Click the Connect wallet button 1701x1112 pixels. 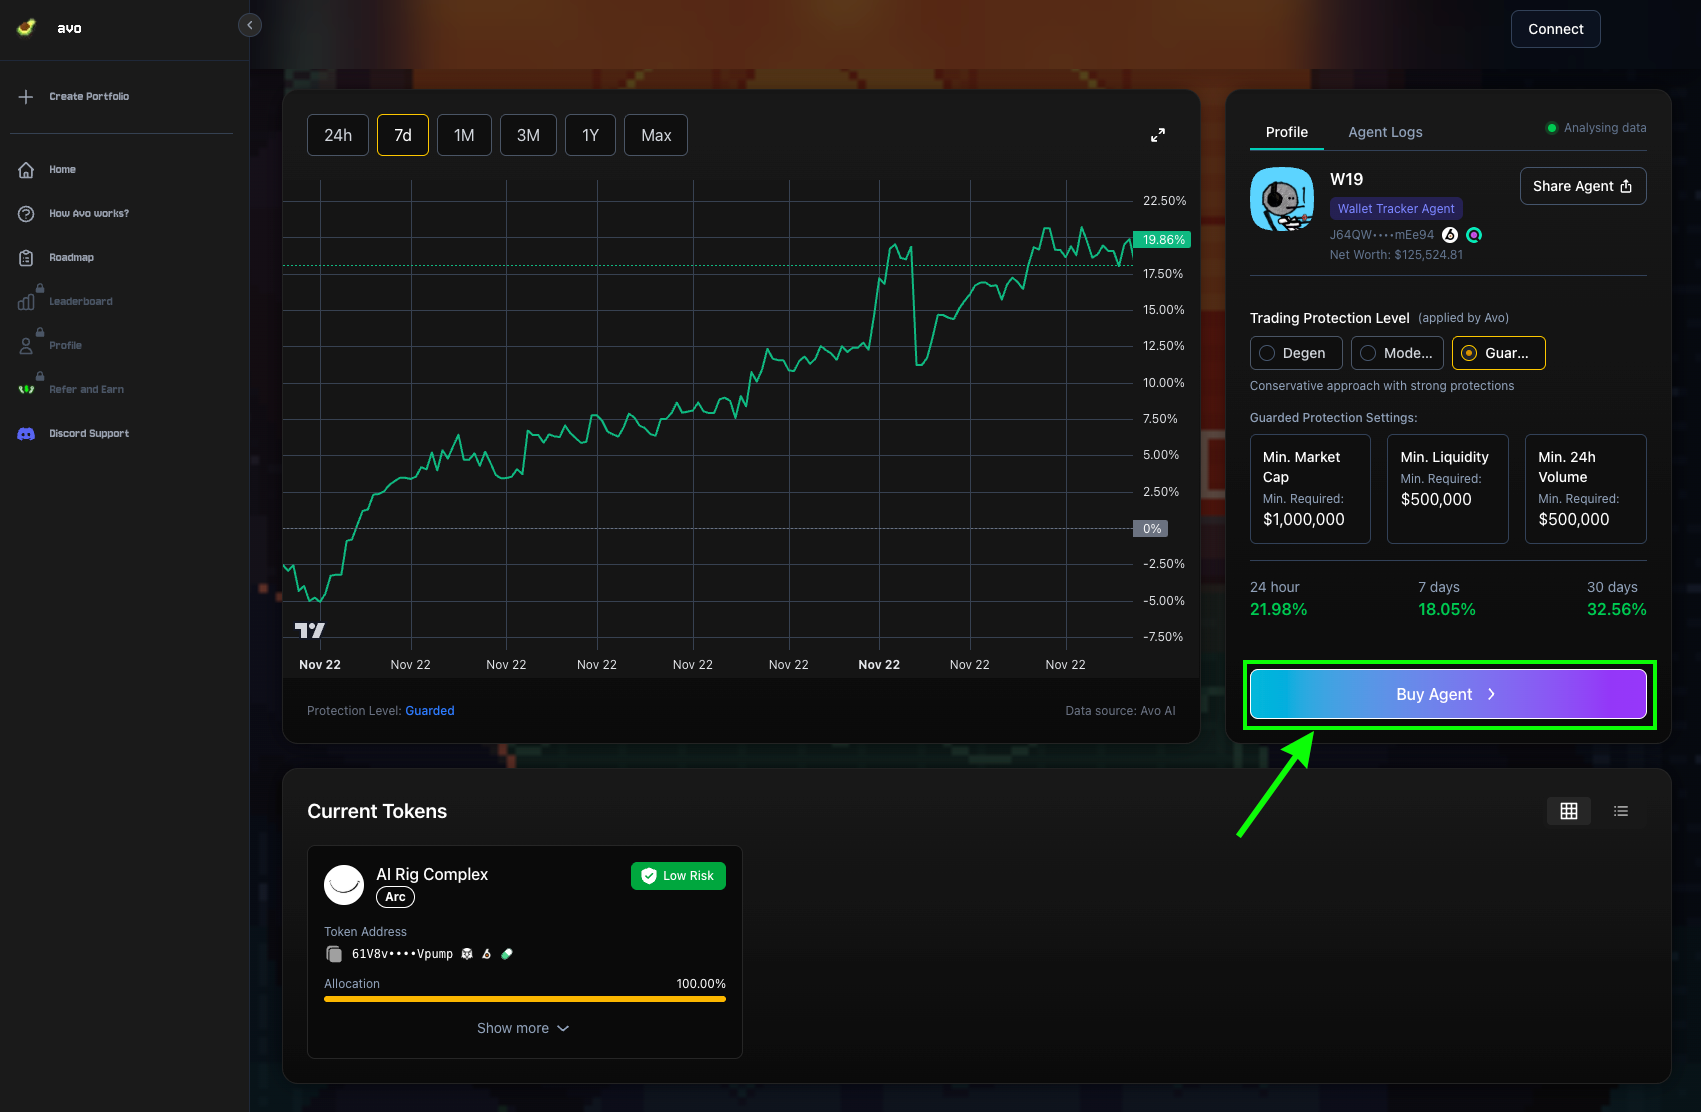[1555, 29]
